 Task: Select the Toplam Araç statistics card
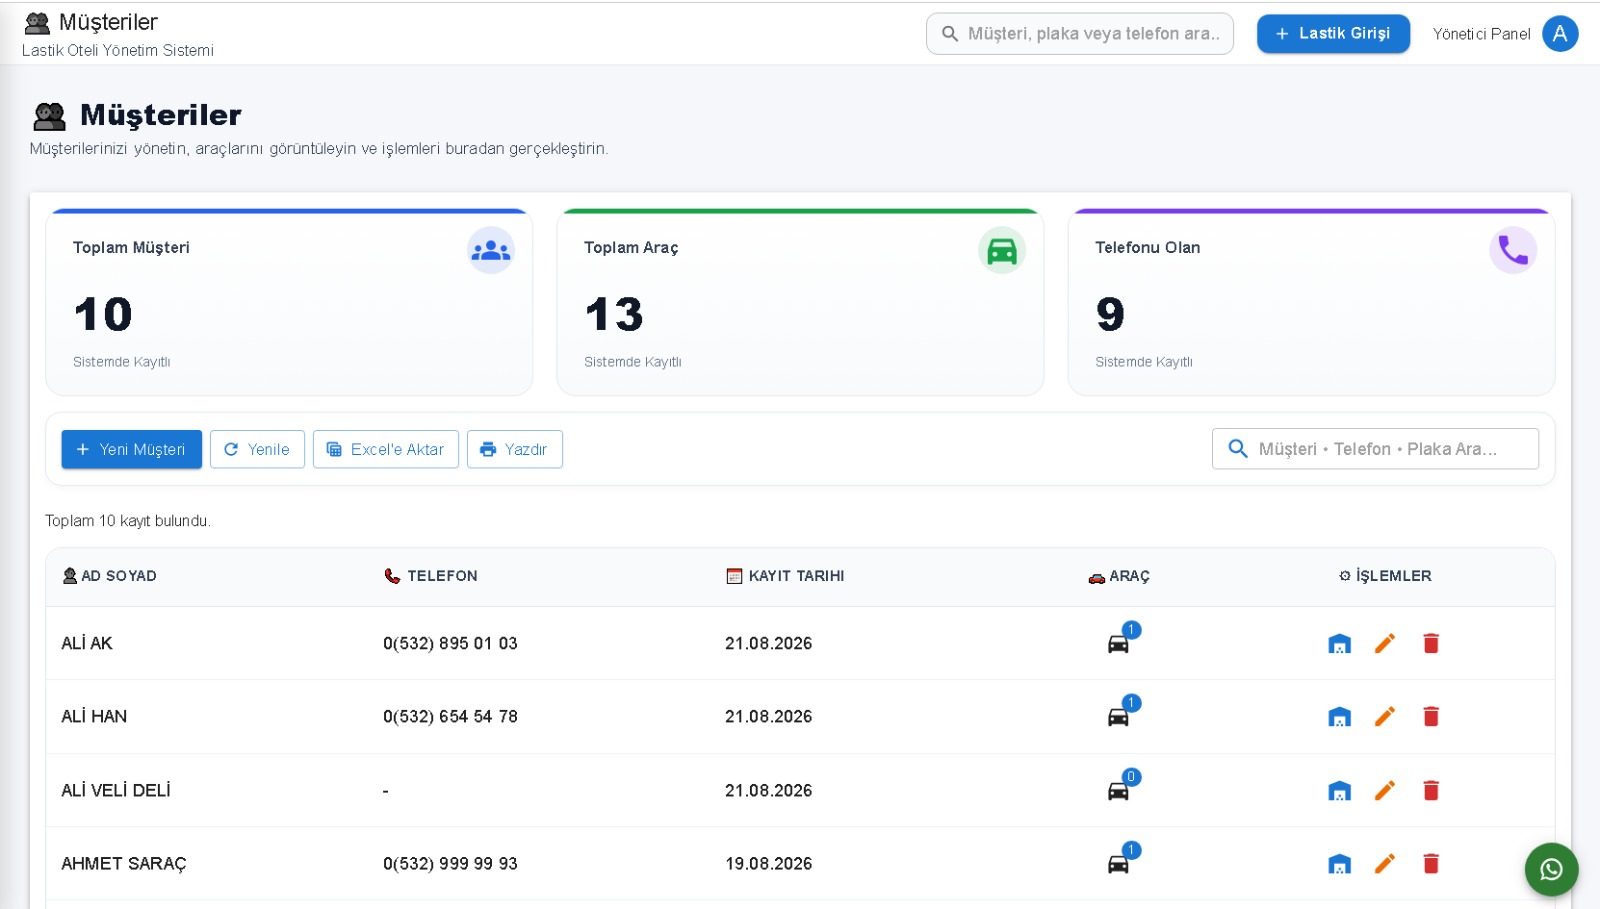coord(800,302)
